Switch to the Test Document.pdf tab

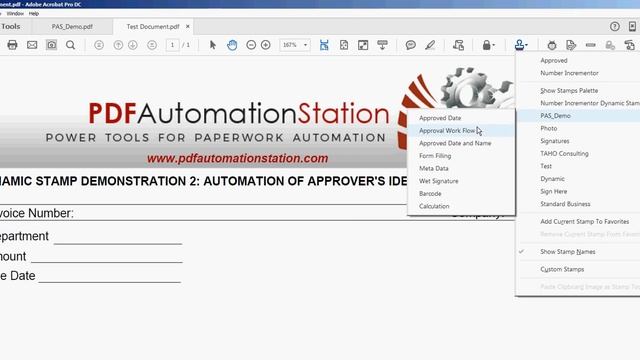click(x=153, y=27)
